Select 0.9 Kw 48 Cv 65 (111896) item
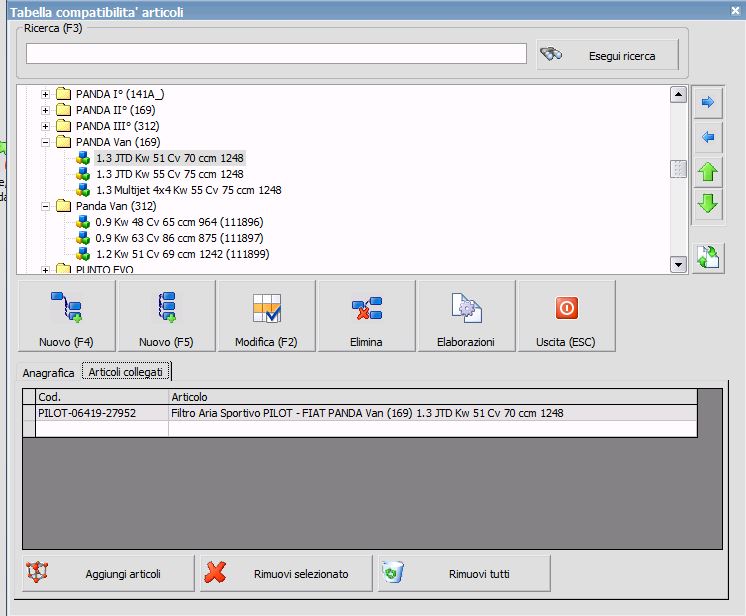The width and height of the screenshot is (746, 616). click(179, 222)
